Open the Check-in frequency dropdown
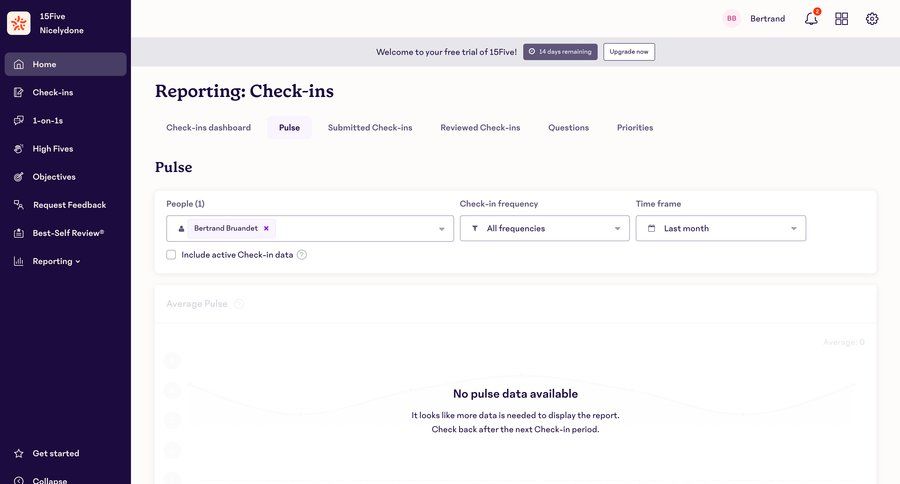The height and width of the screenshot is (484, 900). [545, 229]
